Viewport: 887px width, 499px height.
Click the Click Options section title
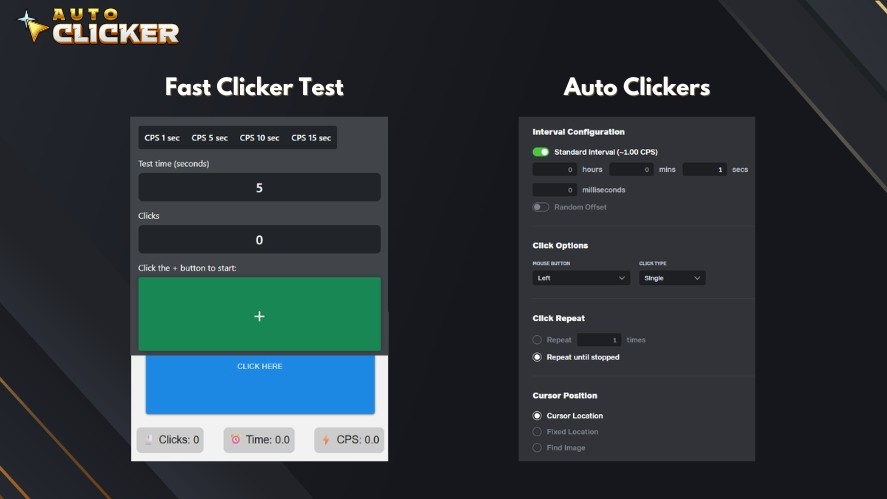pos(560,246)
